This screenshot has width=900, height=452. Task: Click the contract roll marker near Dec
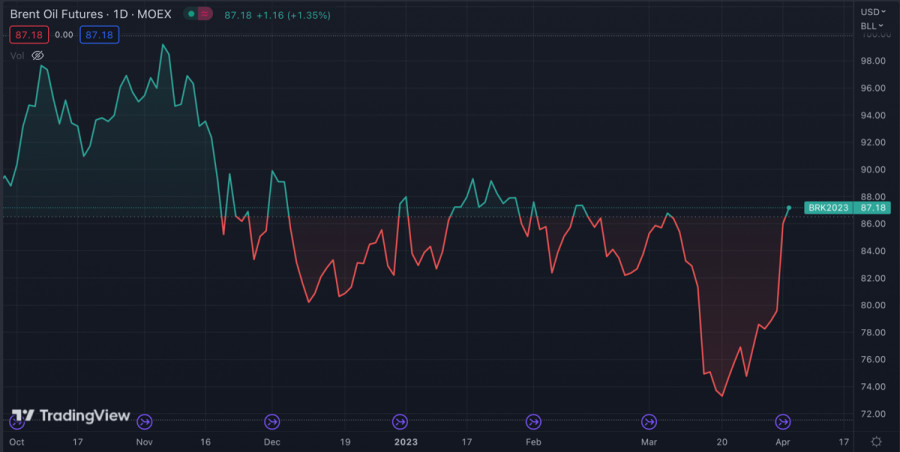[272, 422]
